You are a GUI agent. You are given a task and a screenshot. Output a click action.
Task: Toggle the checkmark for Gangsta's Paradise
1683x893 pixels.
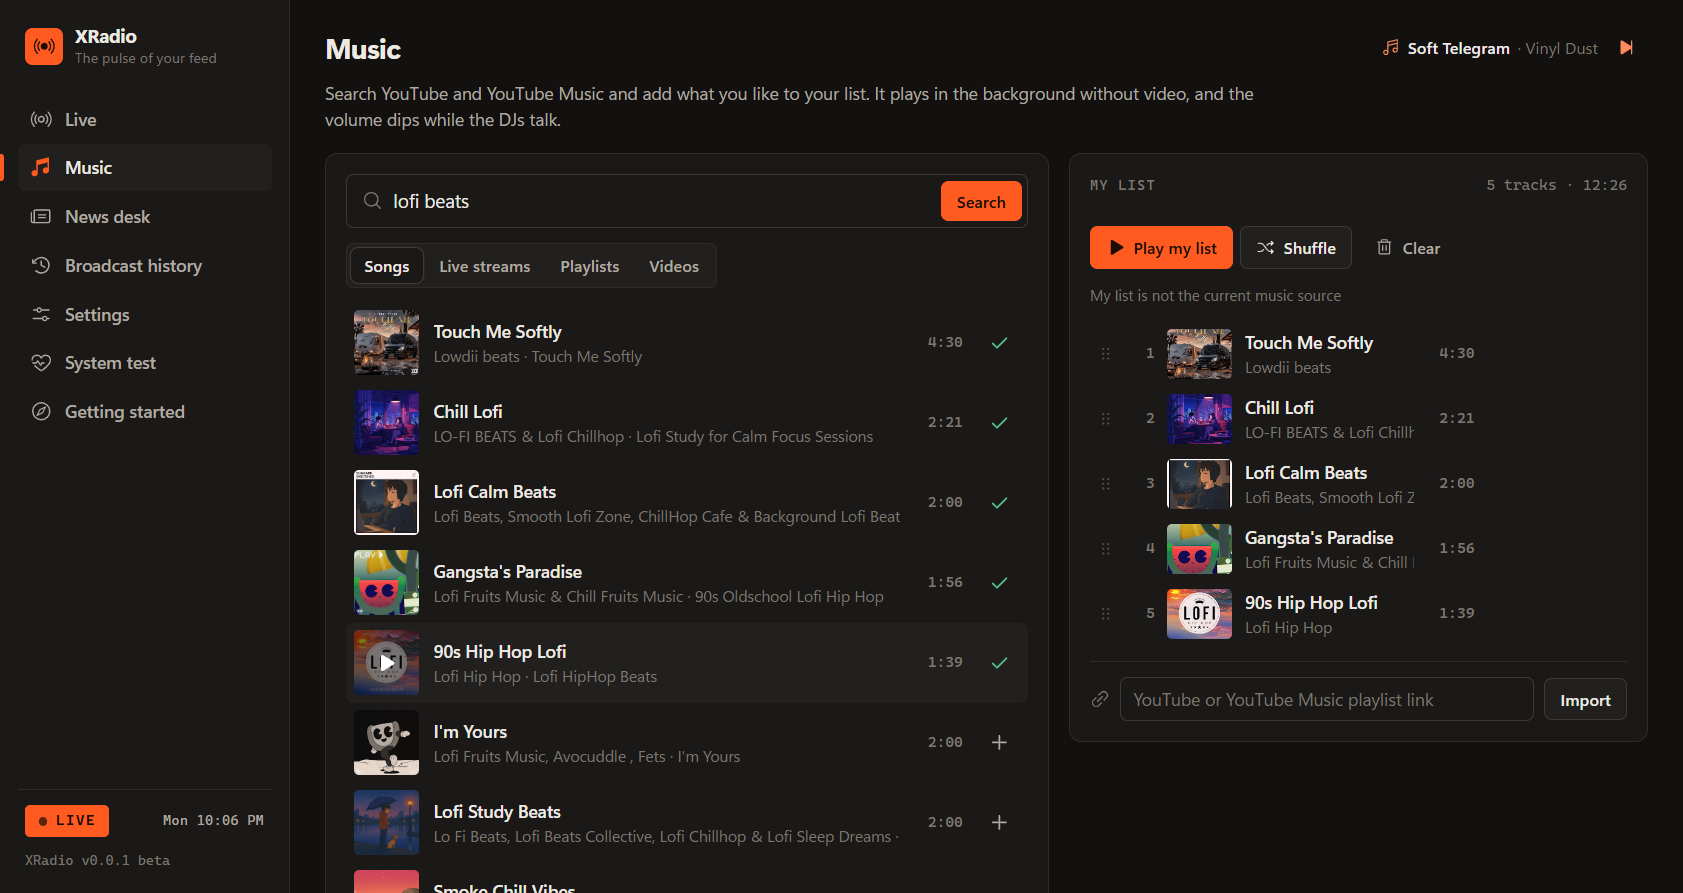click(999, 583)
